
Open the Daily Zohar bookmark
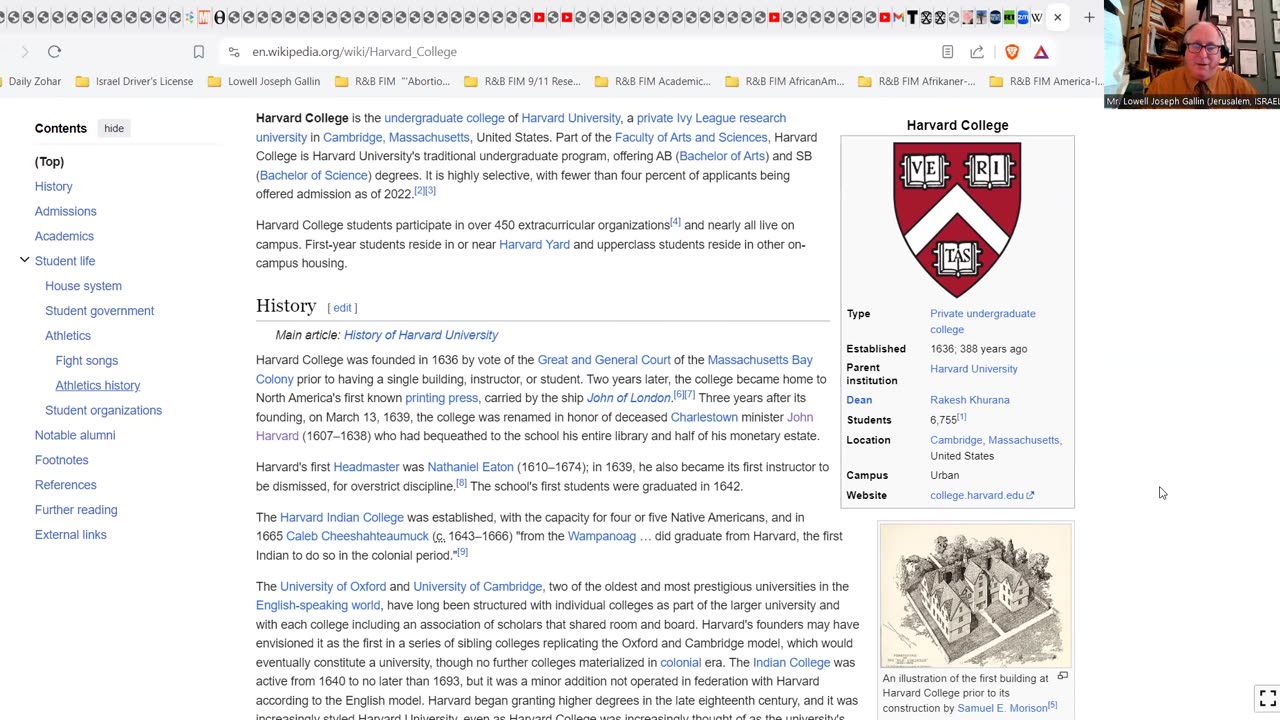point(35,81)
